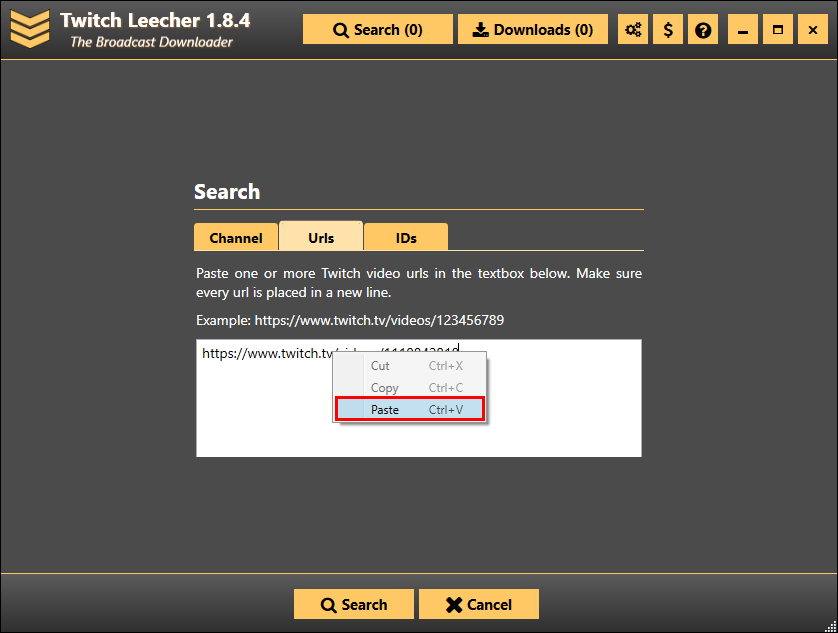838x633 pixels.
Task: Open the help question mark icon
Action: click(x=703, y=29)
